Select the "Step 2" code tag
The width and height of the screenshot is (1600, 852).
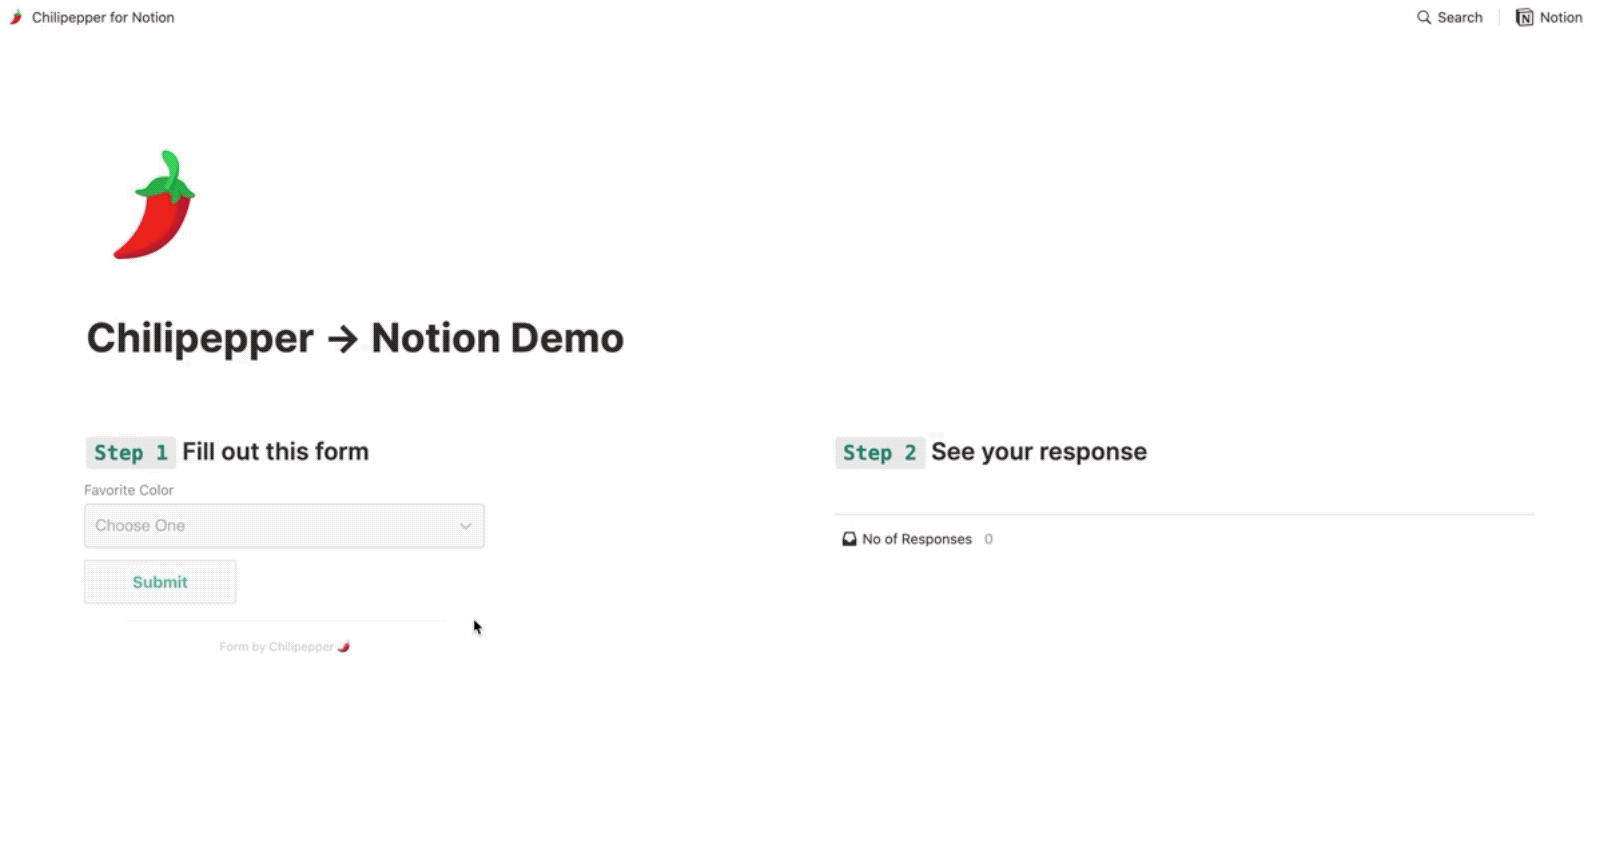click(879, 453)
